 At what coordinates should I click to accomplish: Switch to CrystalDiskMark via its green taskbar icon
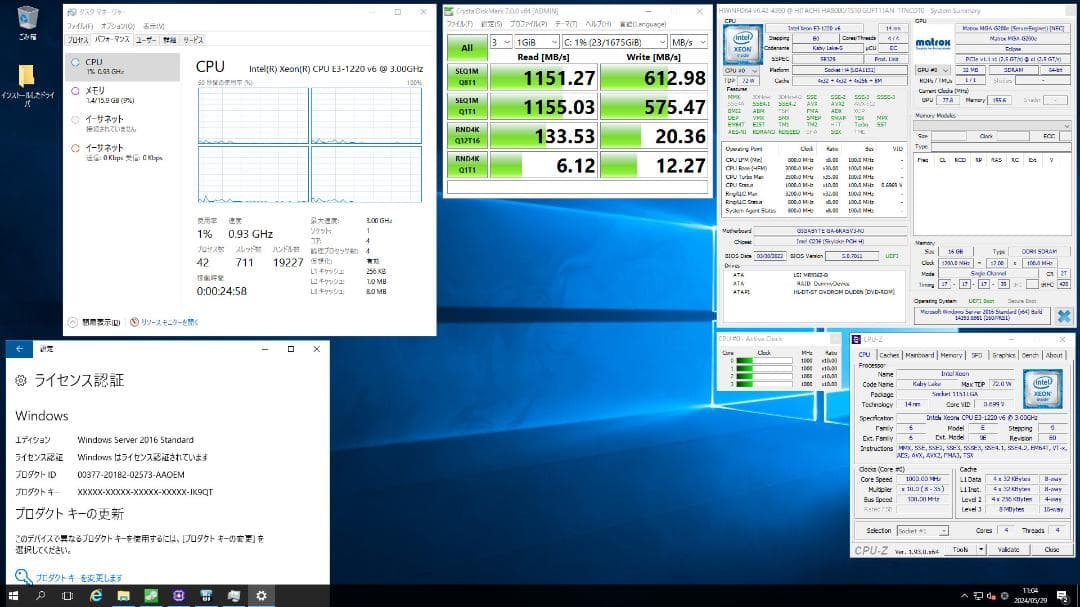pos(149,596)
